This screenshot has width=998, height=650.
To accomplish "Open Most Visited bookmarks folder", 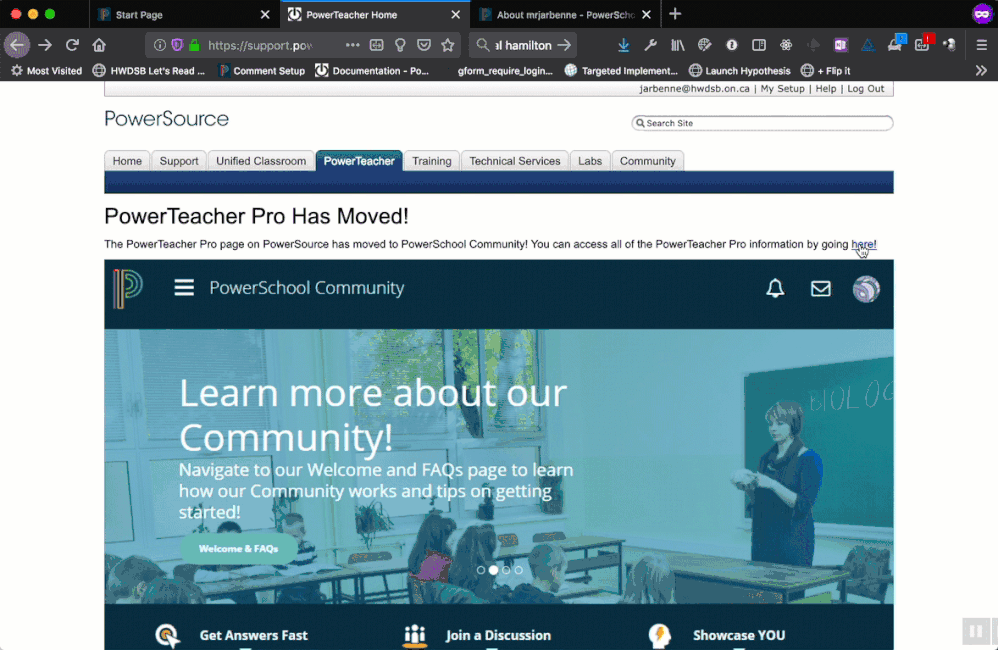I will point(46,71).
